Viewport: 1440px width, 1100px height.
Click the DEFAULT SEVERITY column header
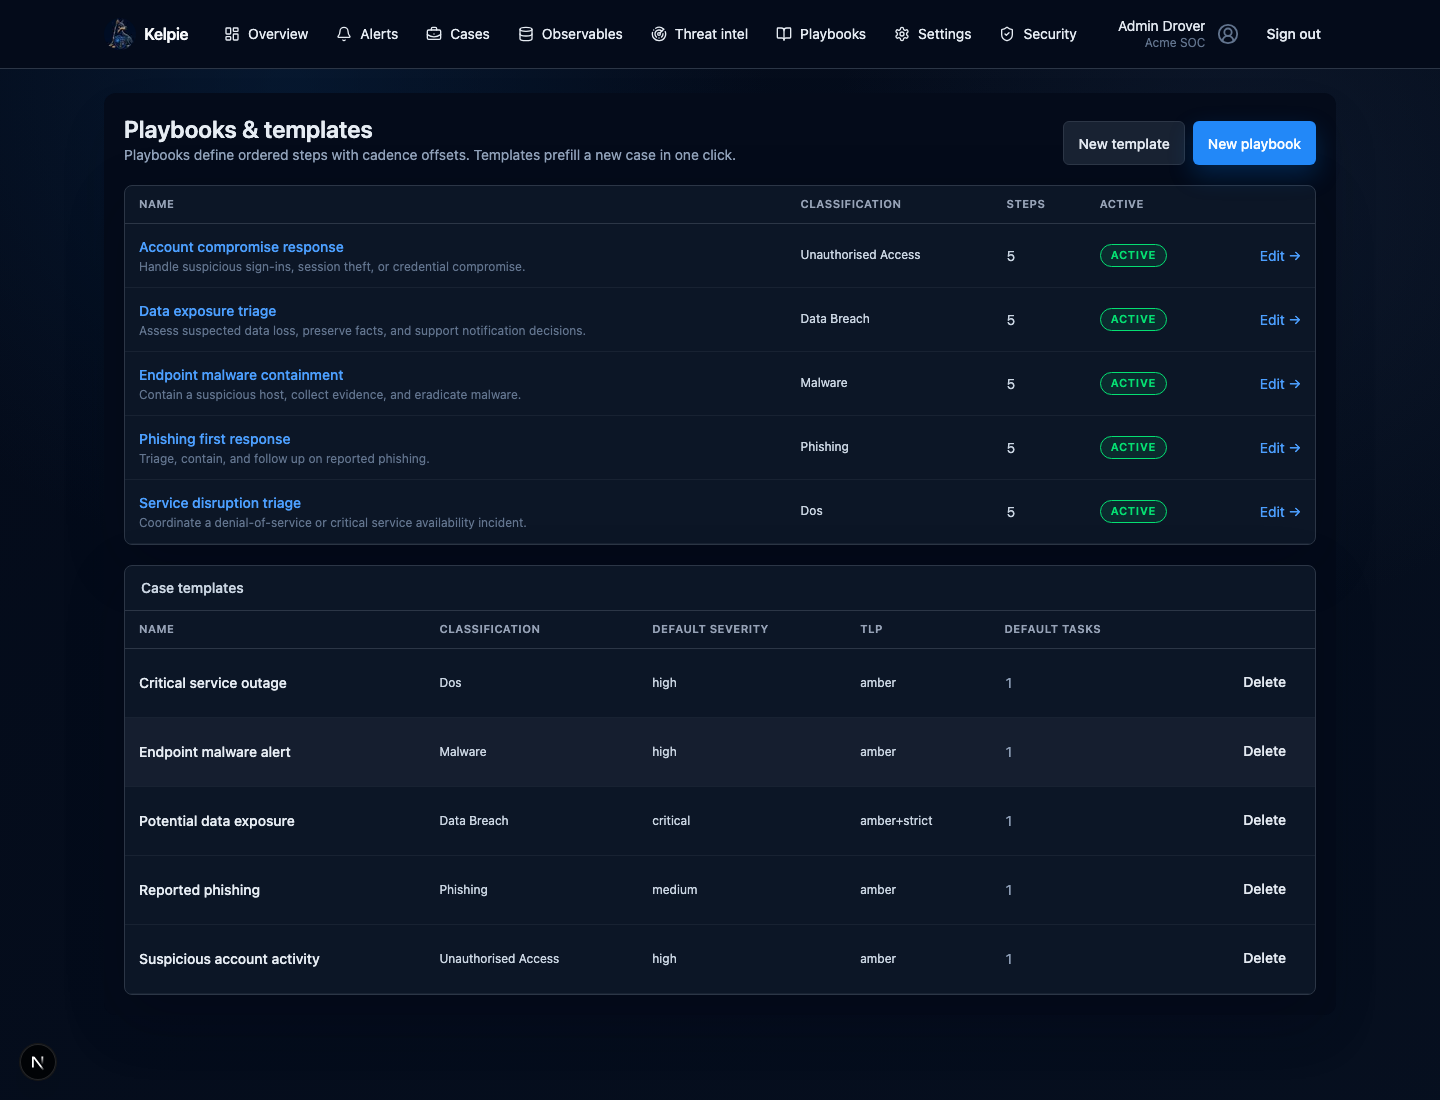[710, 629]
